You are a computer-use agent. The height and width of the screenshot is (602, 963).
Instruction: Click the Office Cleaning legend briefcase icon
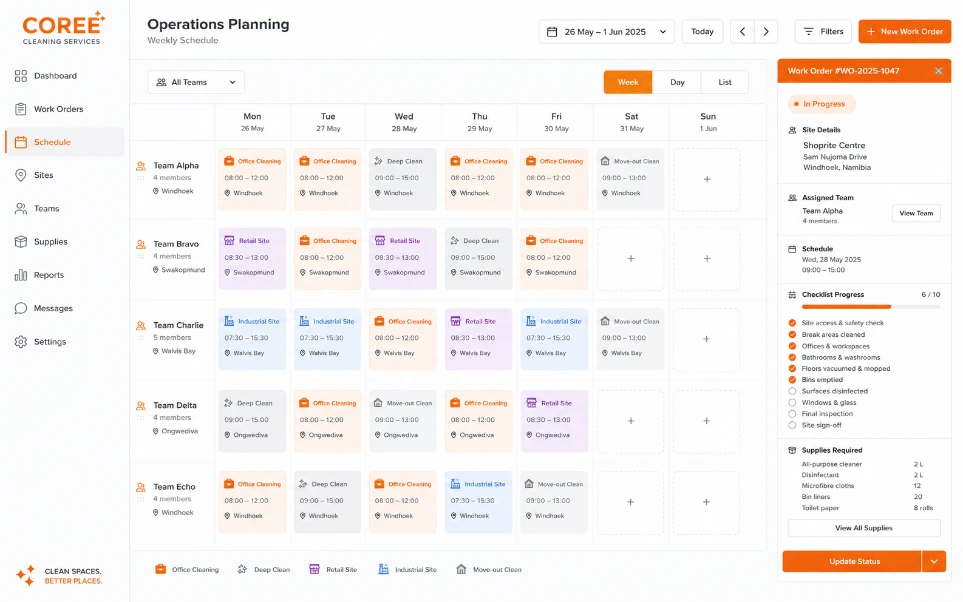tap(160, 569)
